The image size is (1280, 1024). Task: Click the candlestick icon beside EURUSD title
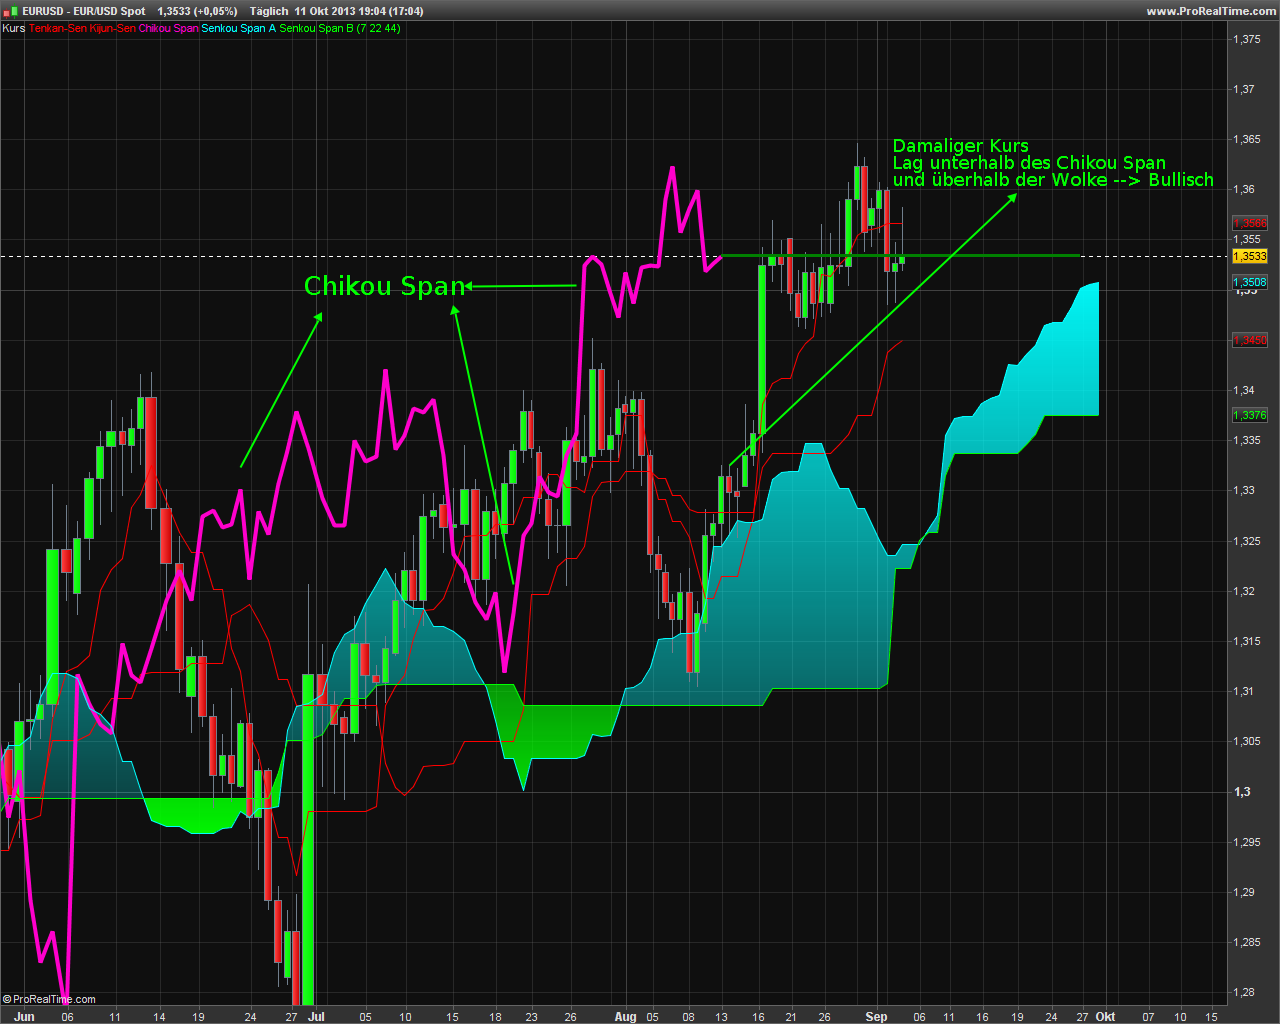pos(11,11)
